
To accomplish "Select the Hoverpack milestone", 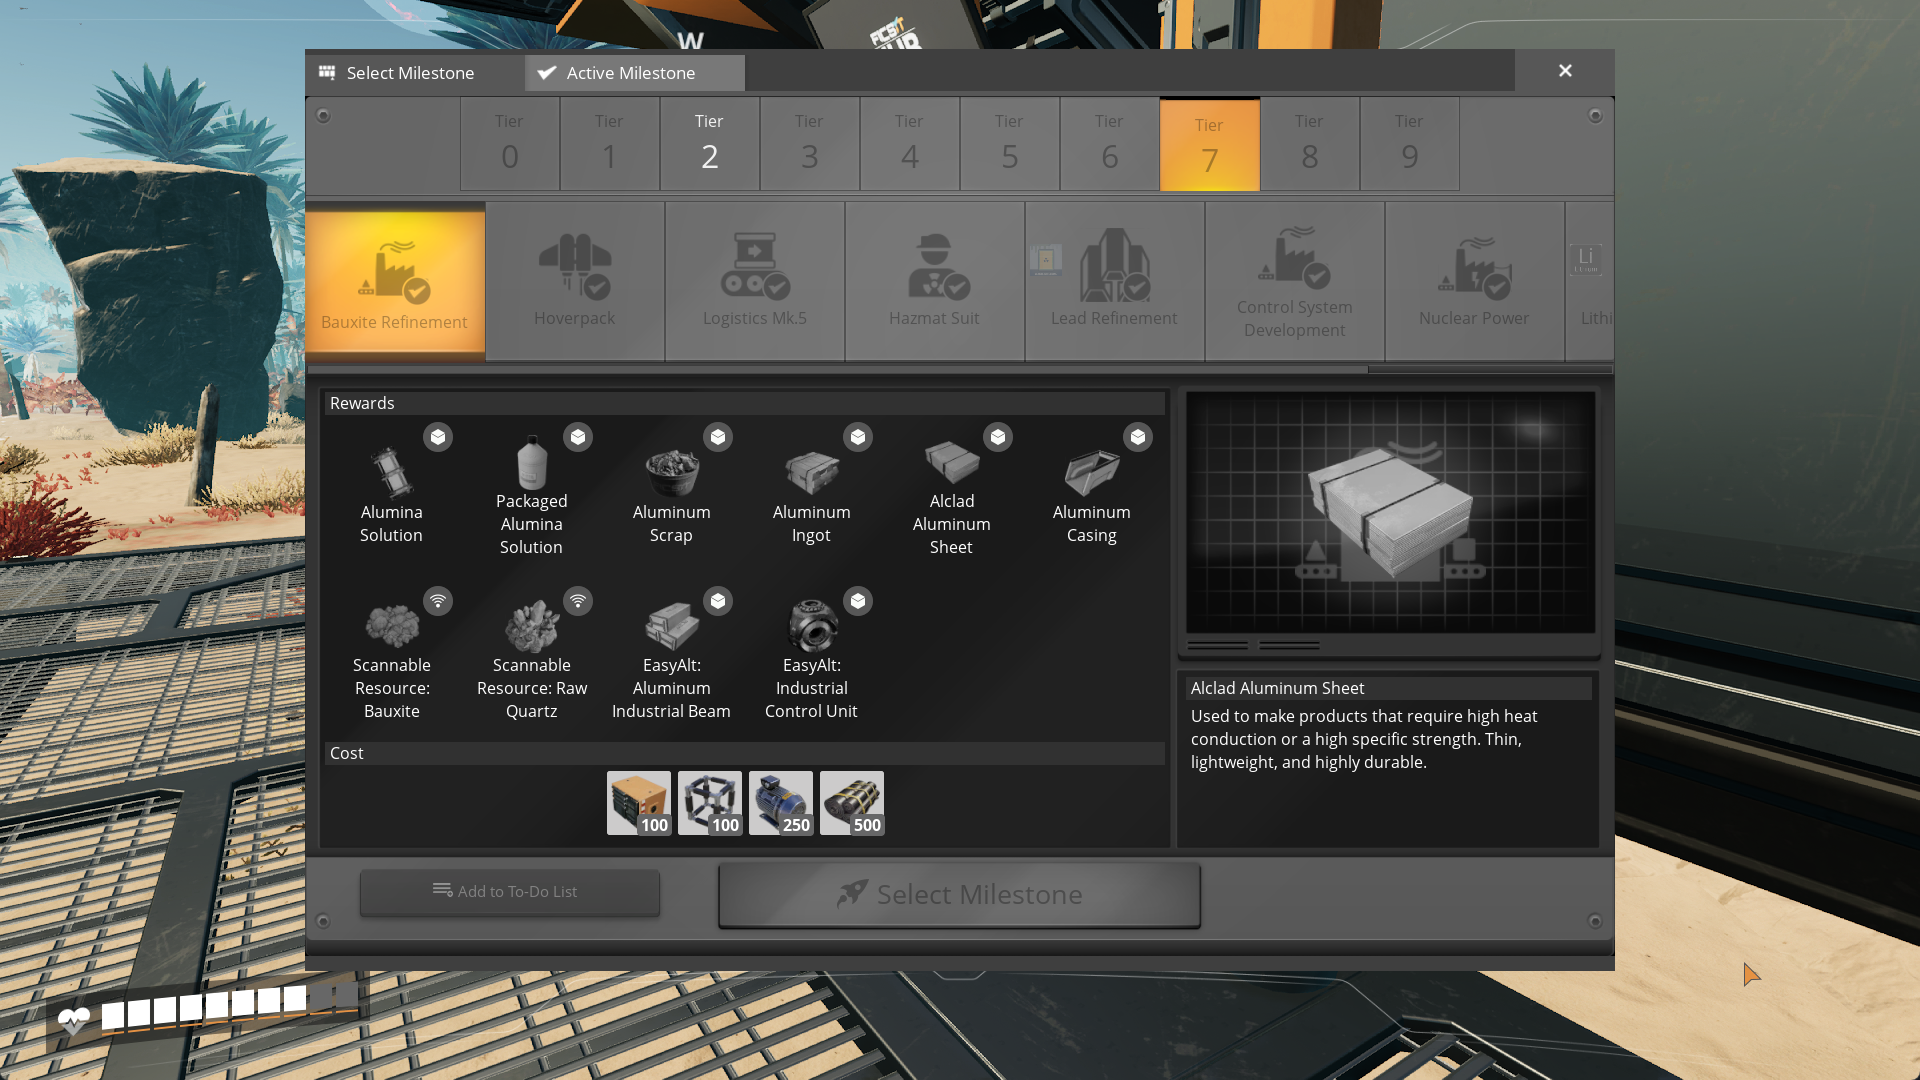I will pyautogui.click(x=575, y=281).
